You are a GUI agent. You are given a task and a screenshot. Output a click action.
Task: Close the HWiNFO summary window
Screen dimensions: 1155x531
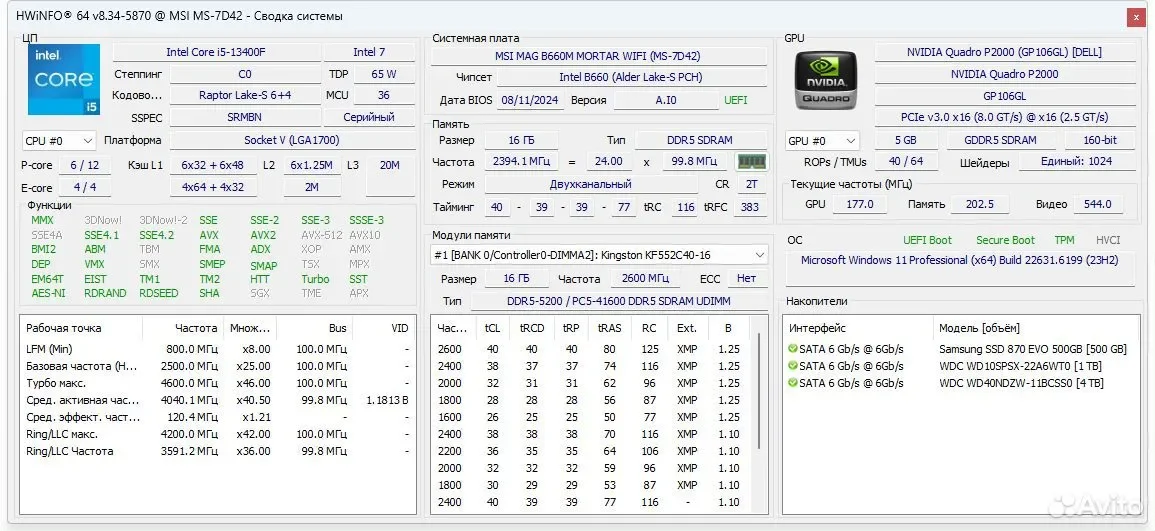click(1136, 16)
